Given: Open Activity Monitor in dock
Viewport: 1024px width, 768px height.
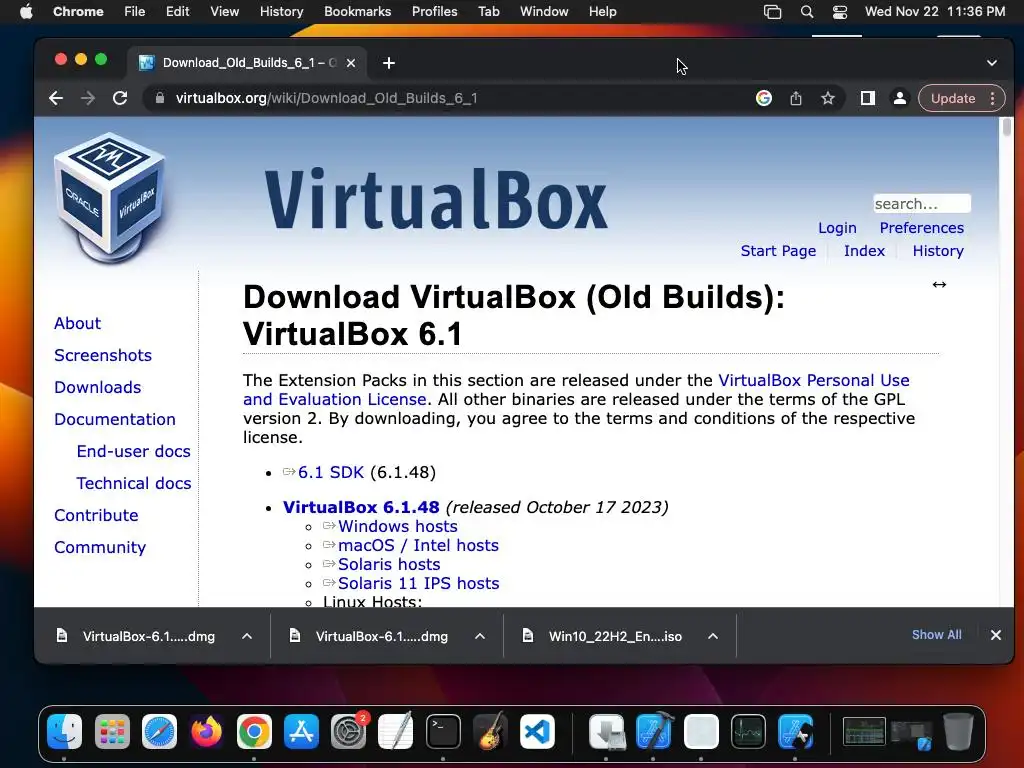Looking at the screenshot, I should 748,731.
